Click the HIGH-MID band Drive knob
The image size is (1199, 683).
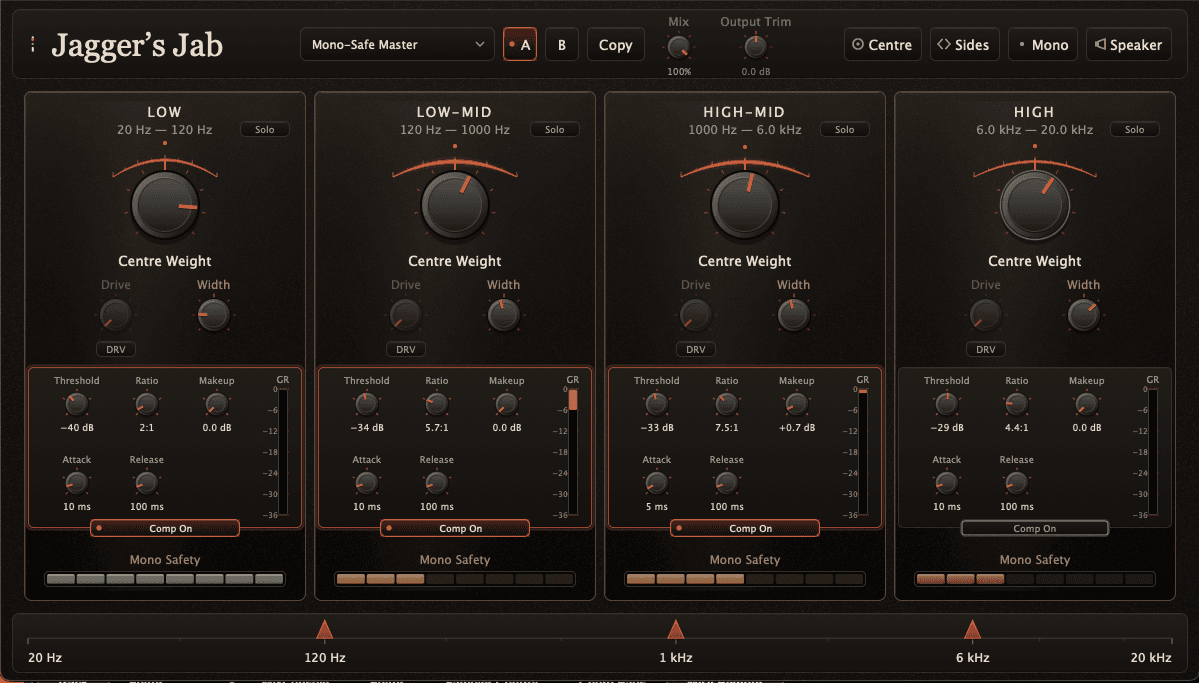[695, 314]
